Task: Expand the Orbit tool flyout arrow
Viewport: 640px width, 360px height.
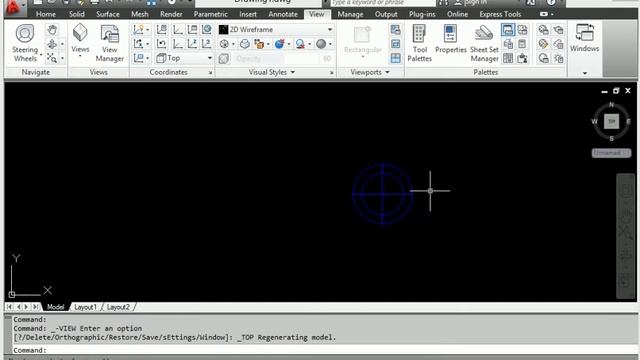Action: click(62, 44)
